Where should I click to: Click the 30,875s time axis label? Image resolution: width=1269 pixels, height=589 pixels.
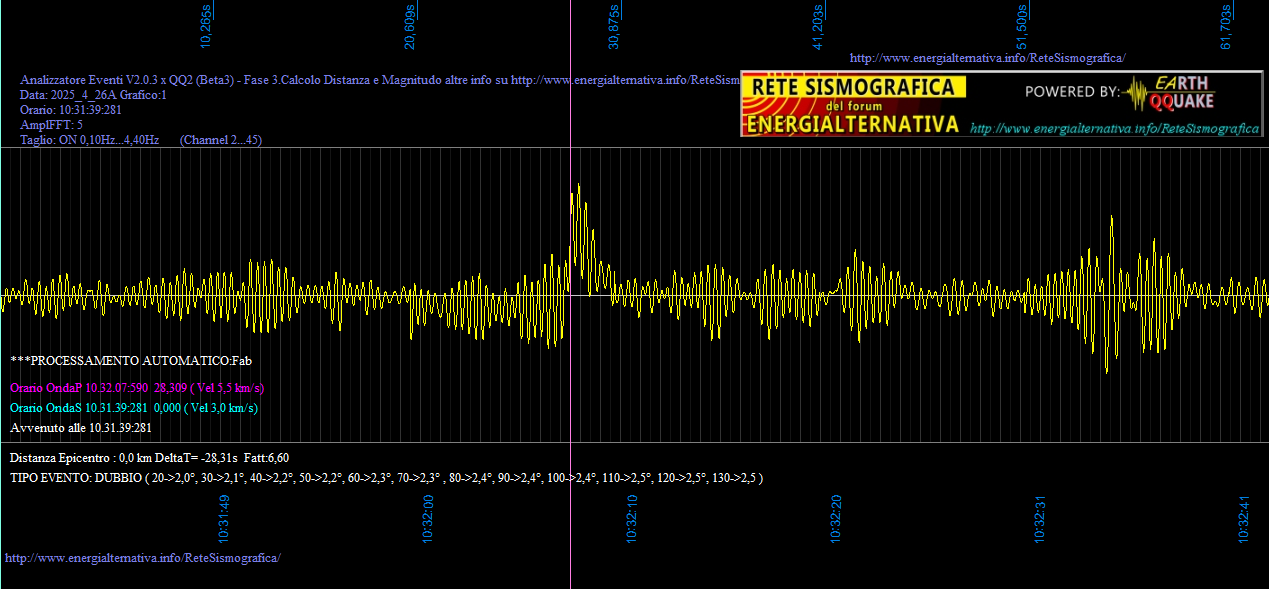(x=614, y=26)
